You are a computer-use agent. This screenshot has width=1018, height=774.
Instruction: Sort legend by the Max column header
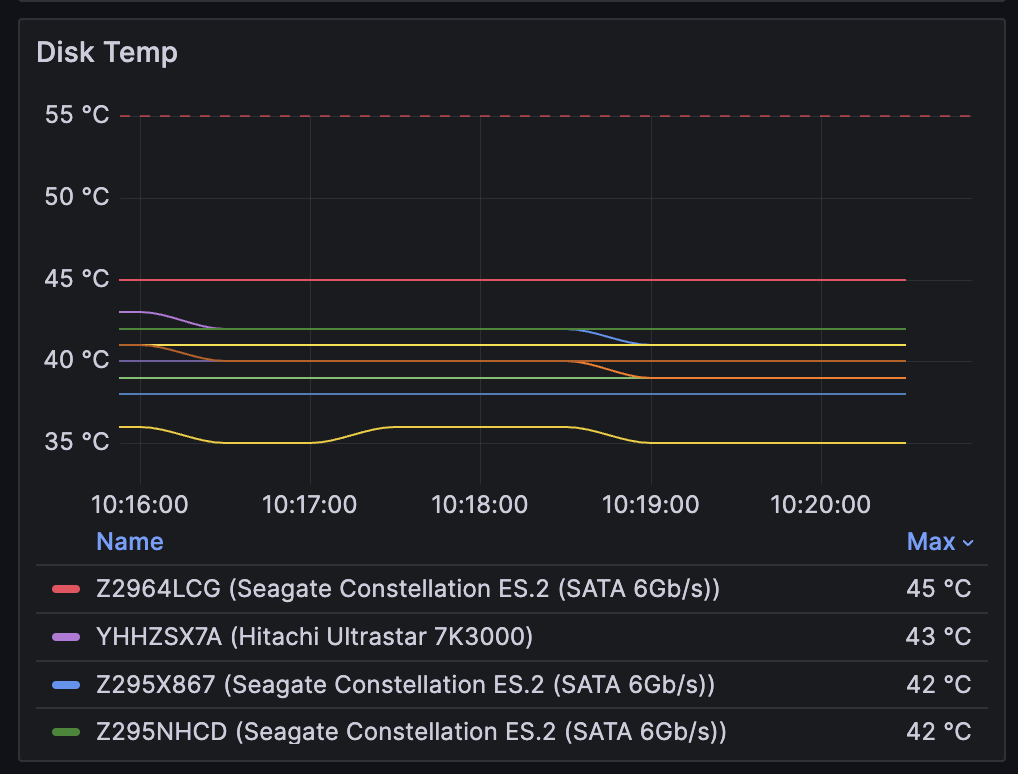coord(930,542)
